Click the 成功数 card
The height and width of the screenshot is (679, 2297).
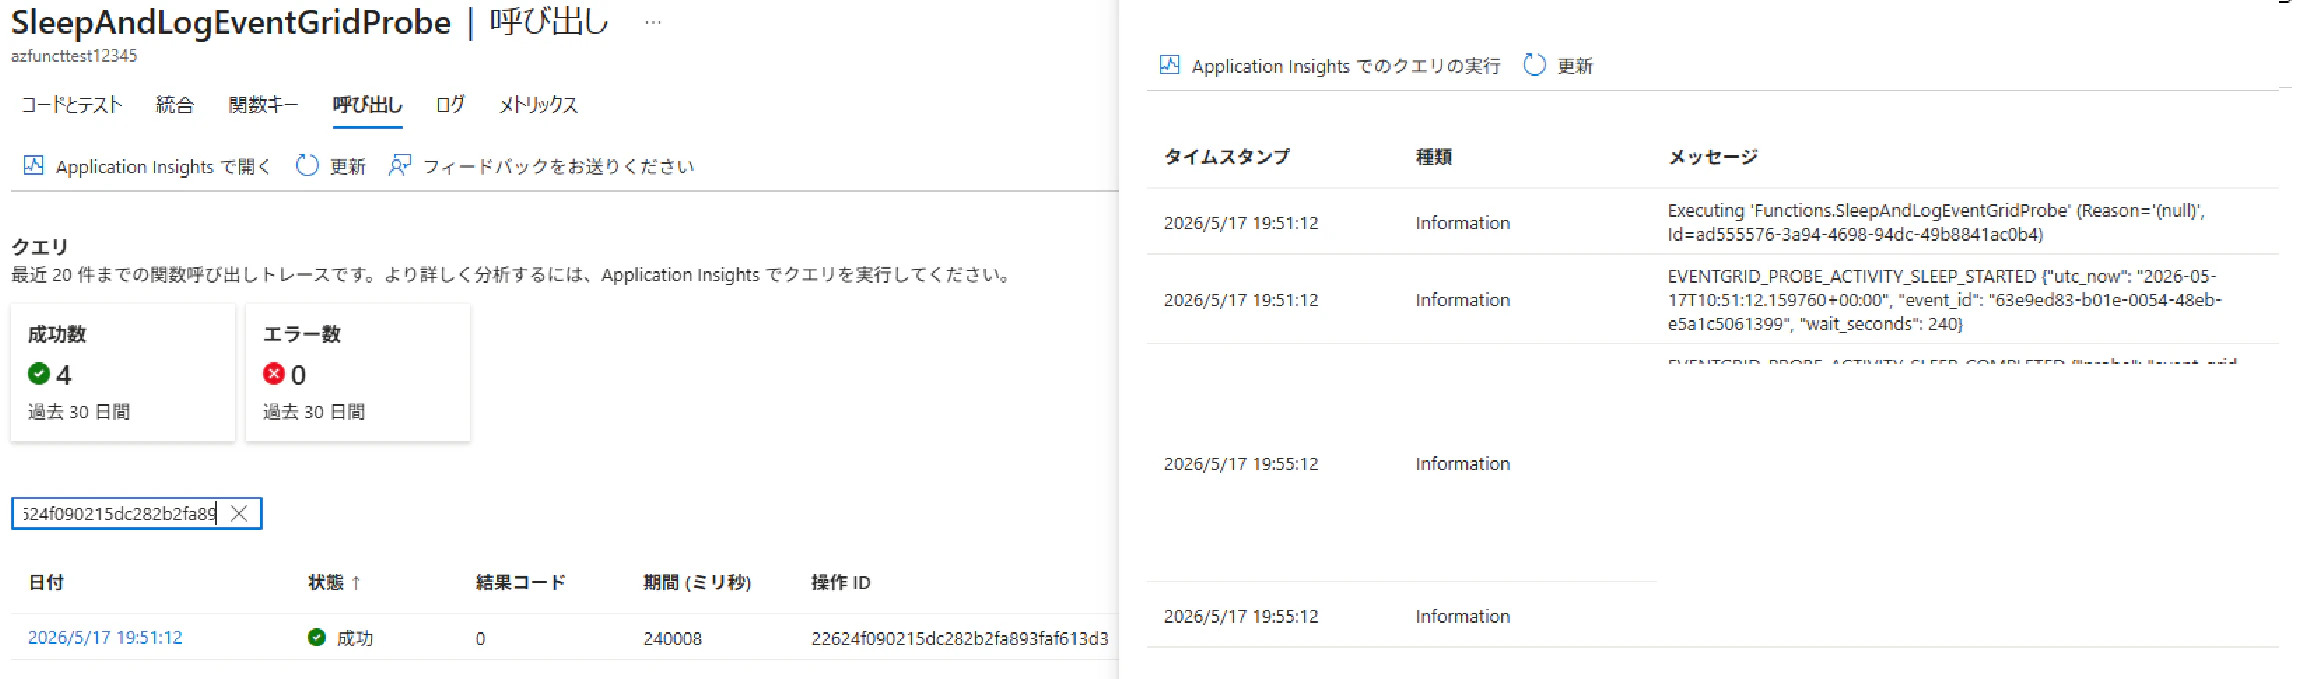[x=123, y=372]
